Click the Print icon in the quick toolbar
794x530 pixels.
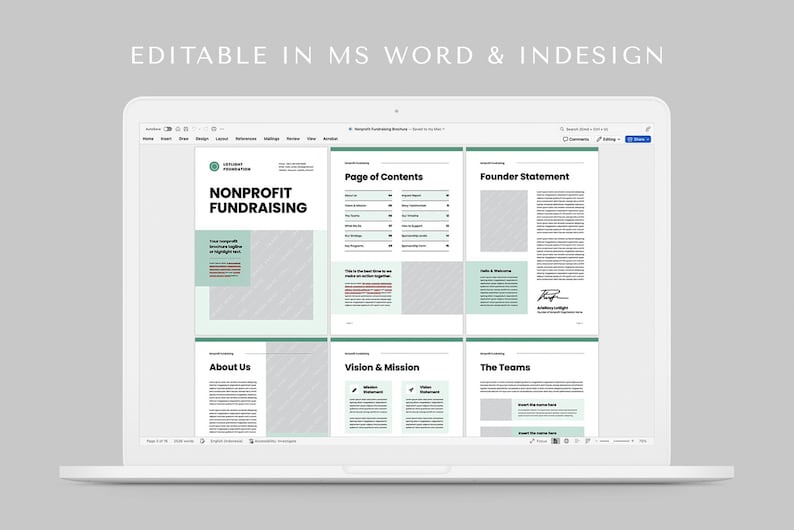coord(214,129)
